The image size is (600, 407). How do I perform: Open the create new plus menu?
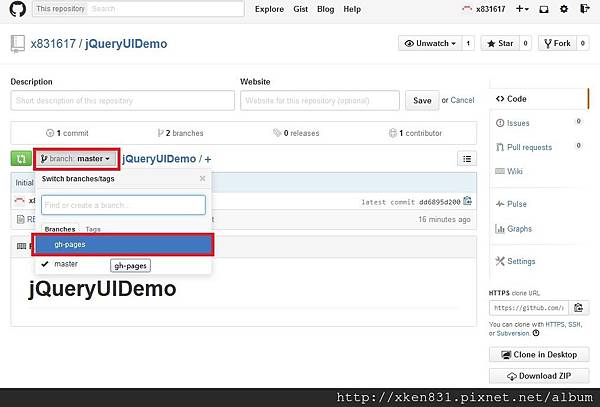tap(522, 9)
